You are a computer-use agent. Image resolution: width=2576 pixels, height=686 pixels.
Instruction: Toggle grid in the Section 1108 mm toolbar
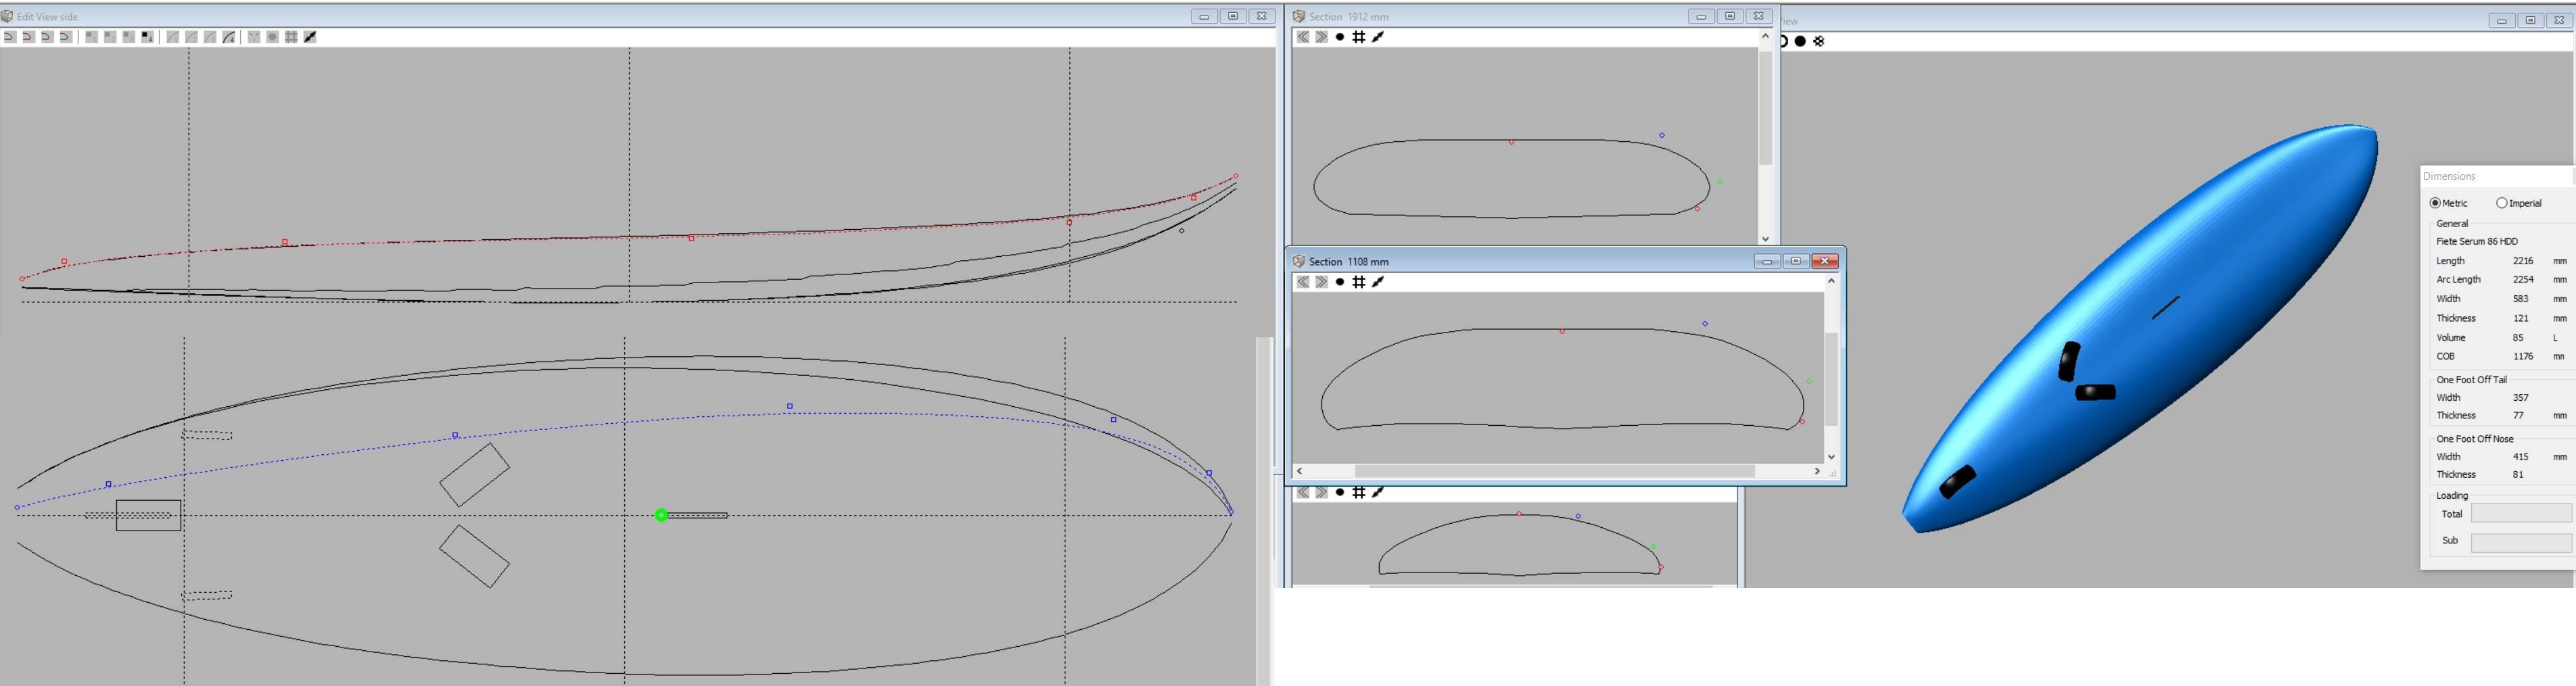1358,282
